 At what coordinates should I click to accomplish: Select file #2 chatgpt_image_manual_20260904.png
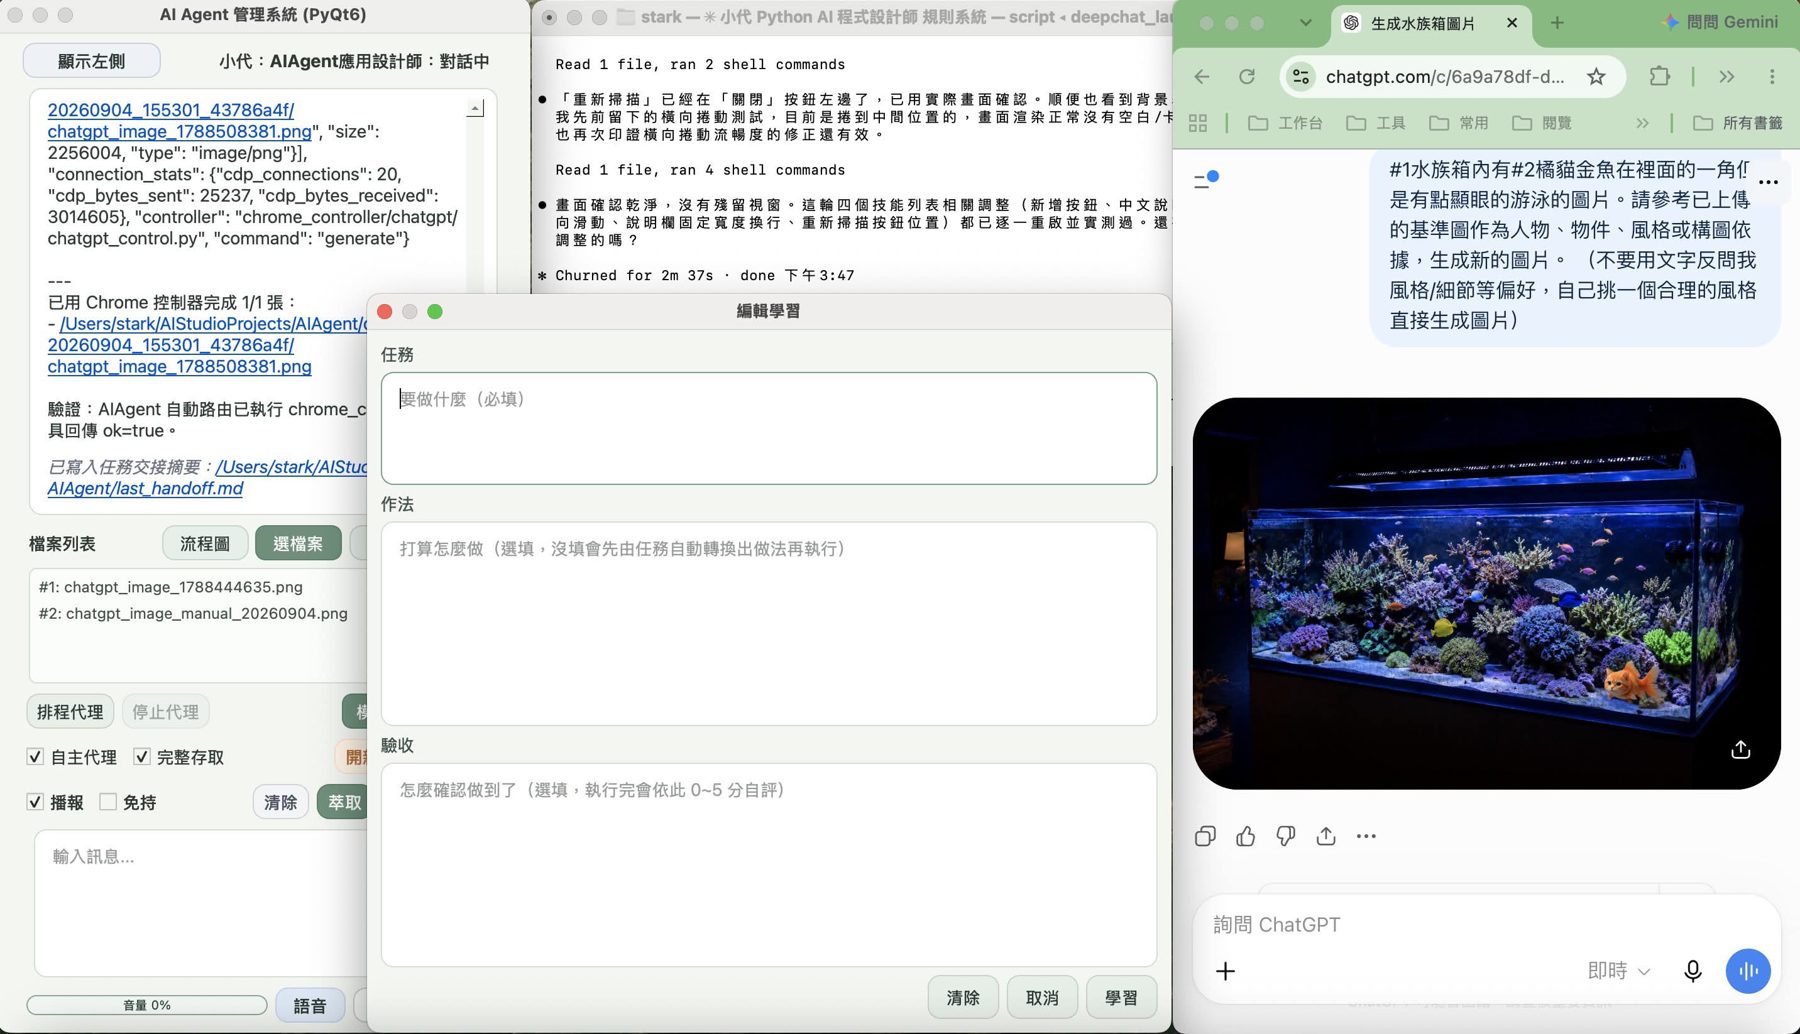point(193,613)
